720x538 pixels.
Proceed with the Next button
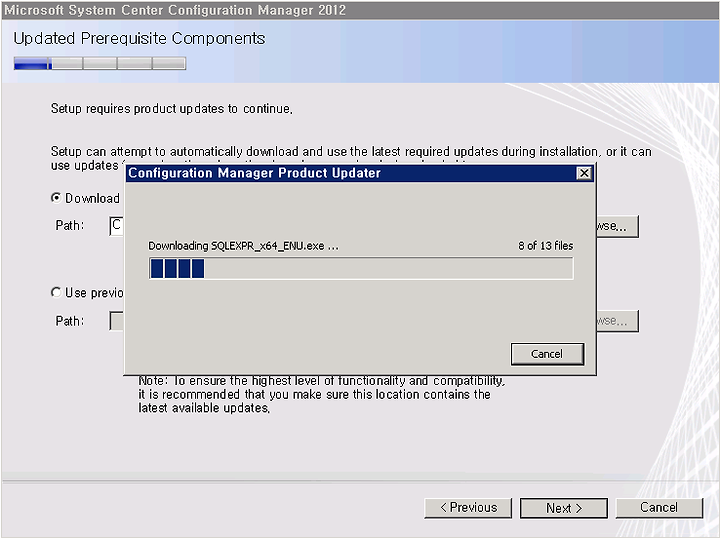point(564,508)
